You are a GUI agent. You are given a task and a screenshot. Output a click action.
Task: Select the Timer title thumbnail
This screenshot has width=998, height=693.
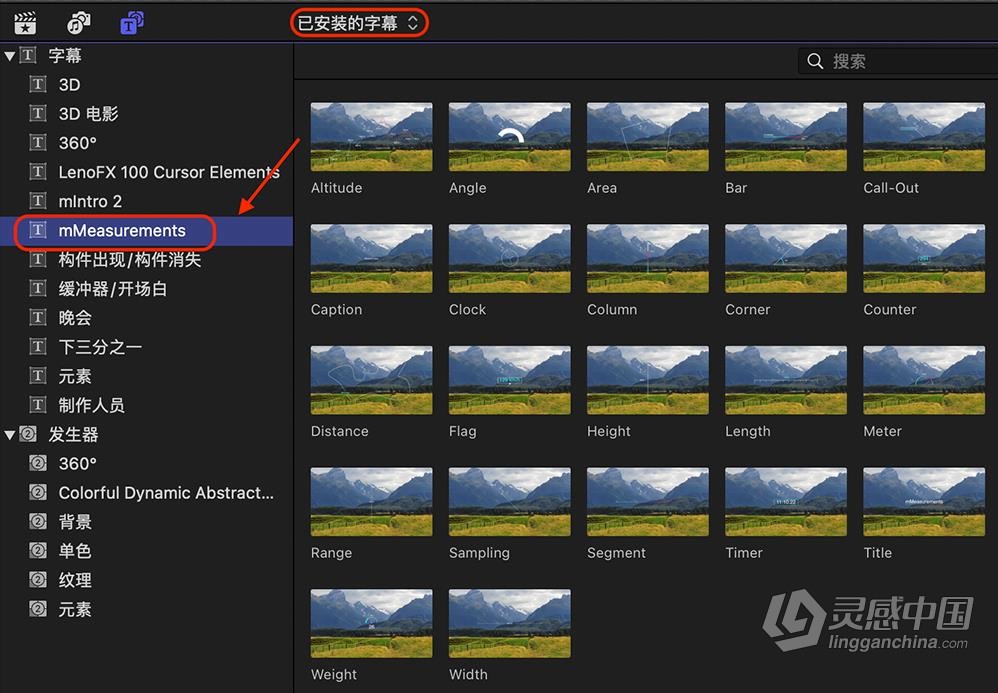click(786, 501)
